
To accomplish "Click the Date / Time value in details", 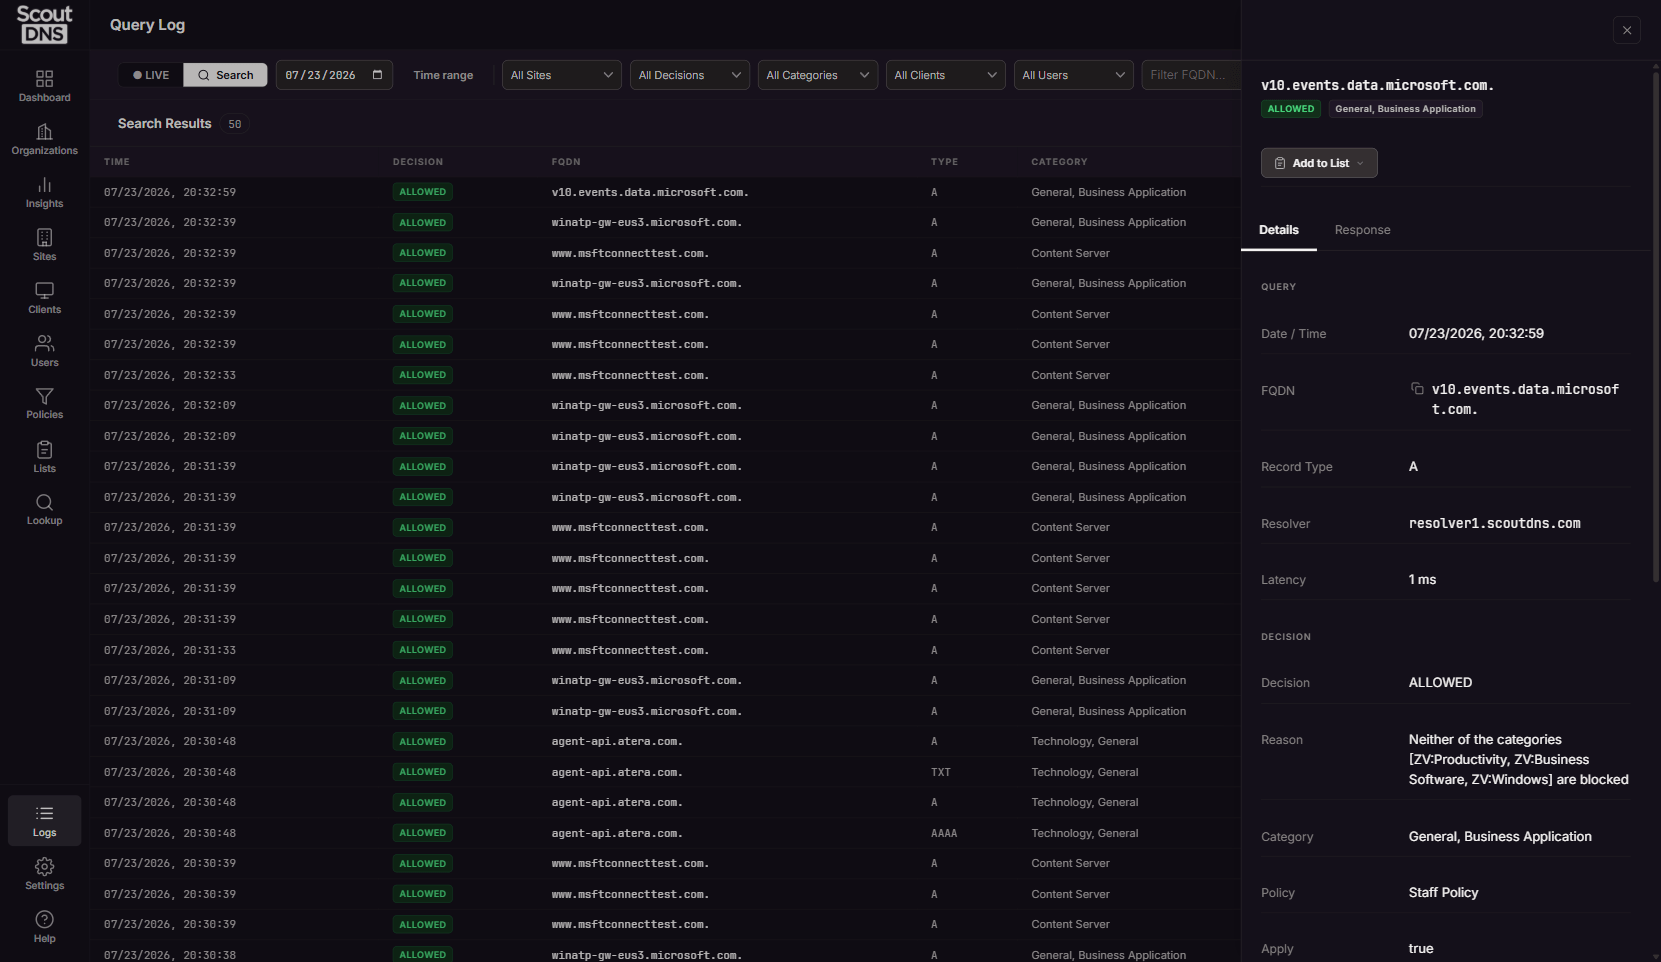I will 1476,334.
